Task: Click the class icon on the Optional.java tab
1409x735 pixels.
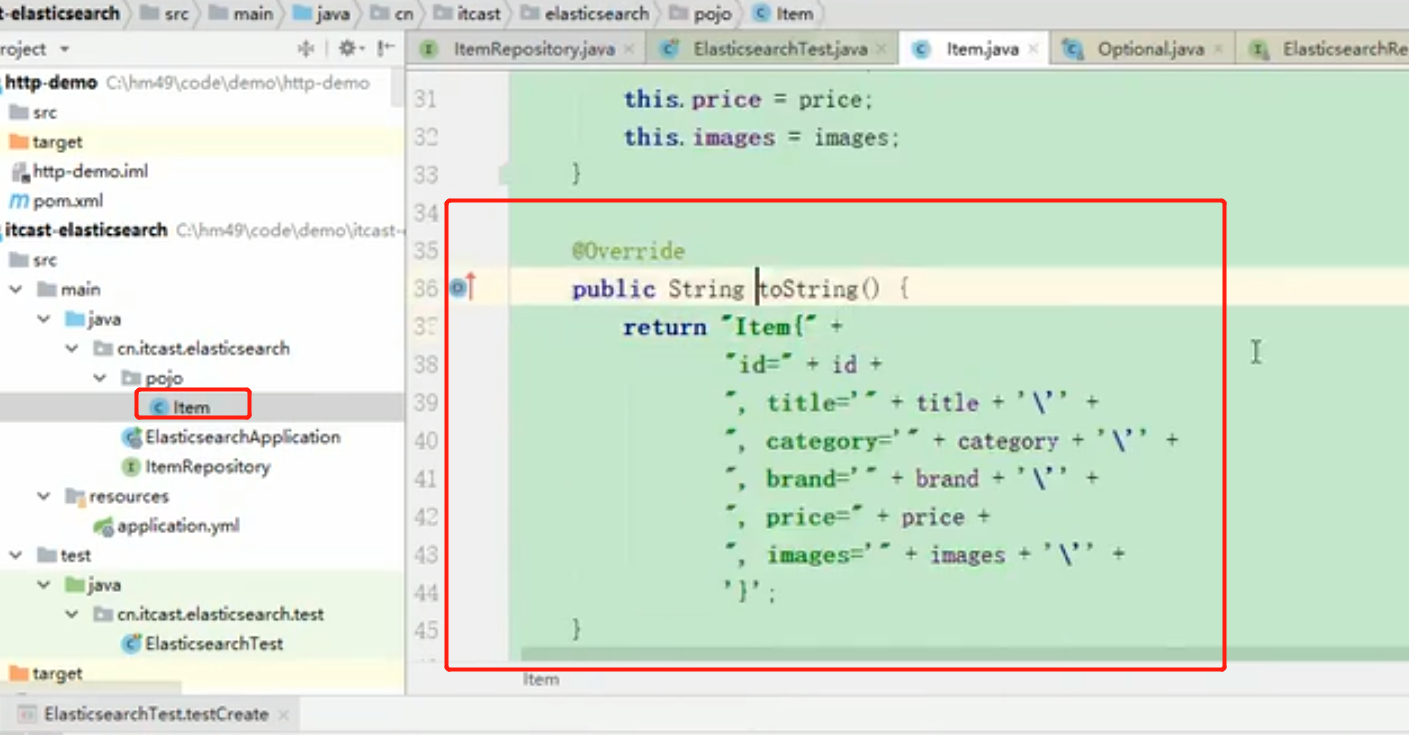Action: 1074,49
